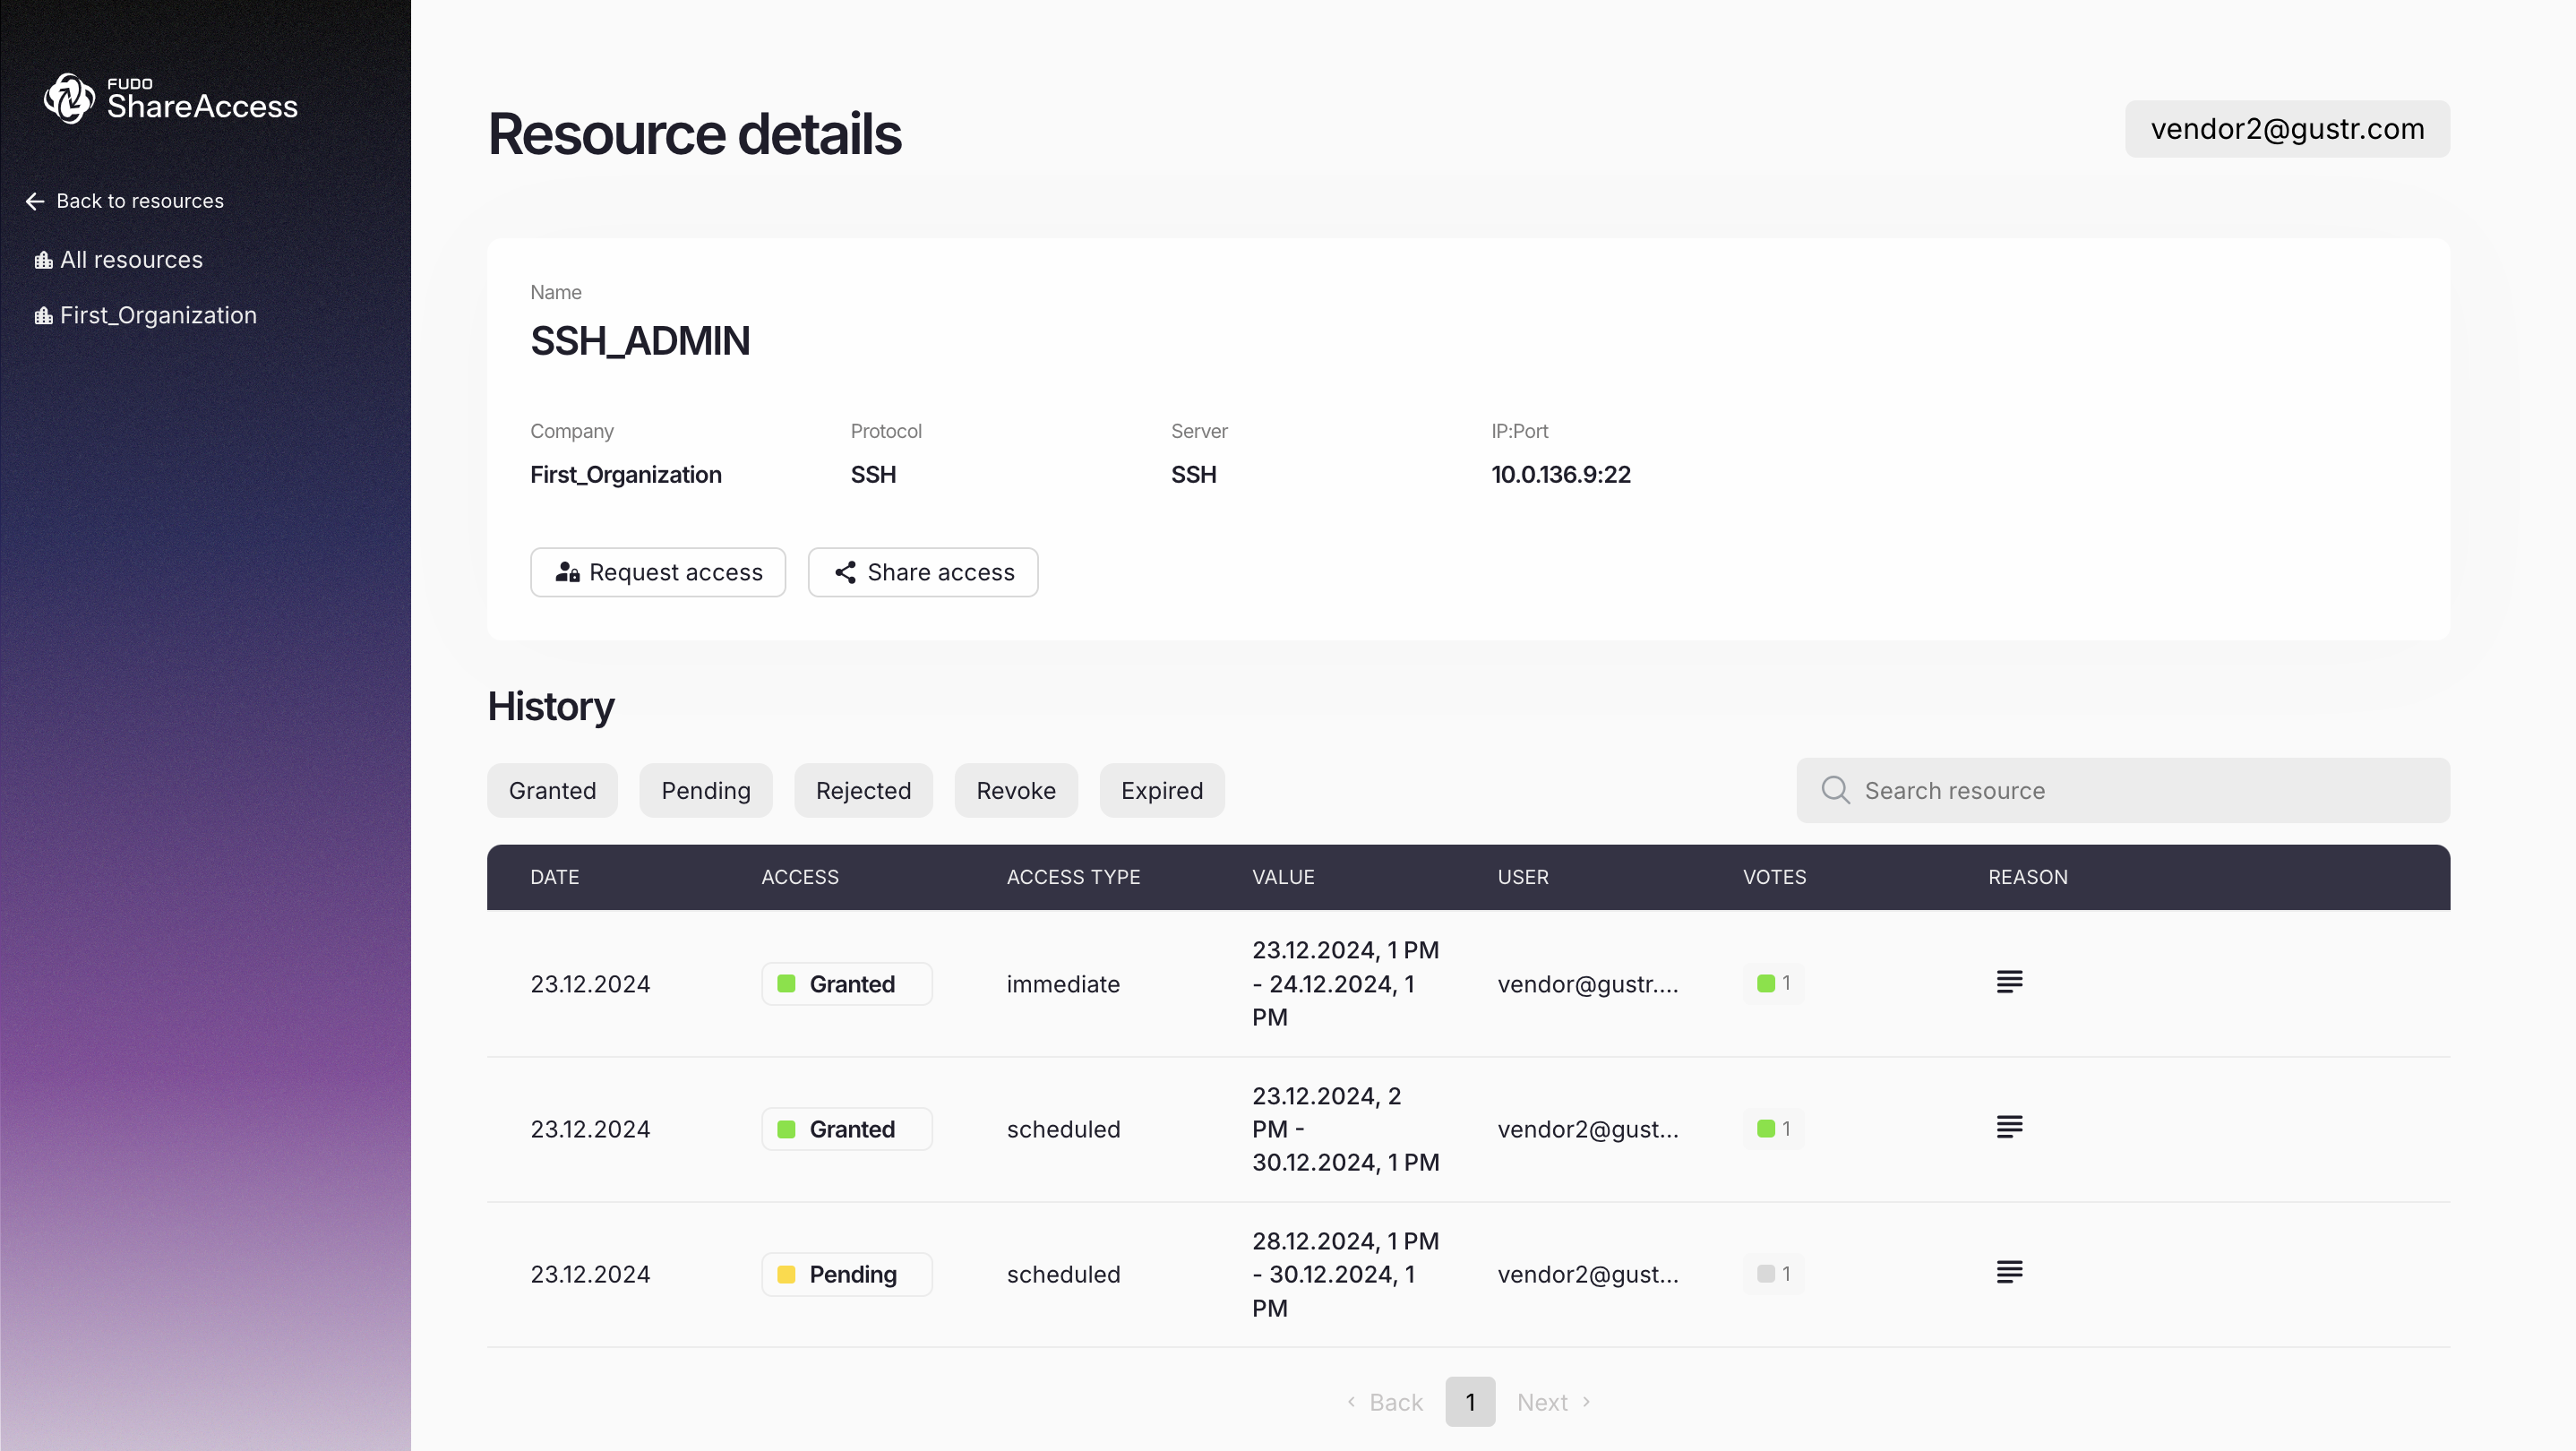Click the Resource details page title
Viewport: 2576px width, 1451px height.
tap(695, 133)
